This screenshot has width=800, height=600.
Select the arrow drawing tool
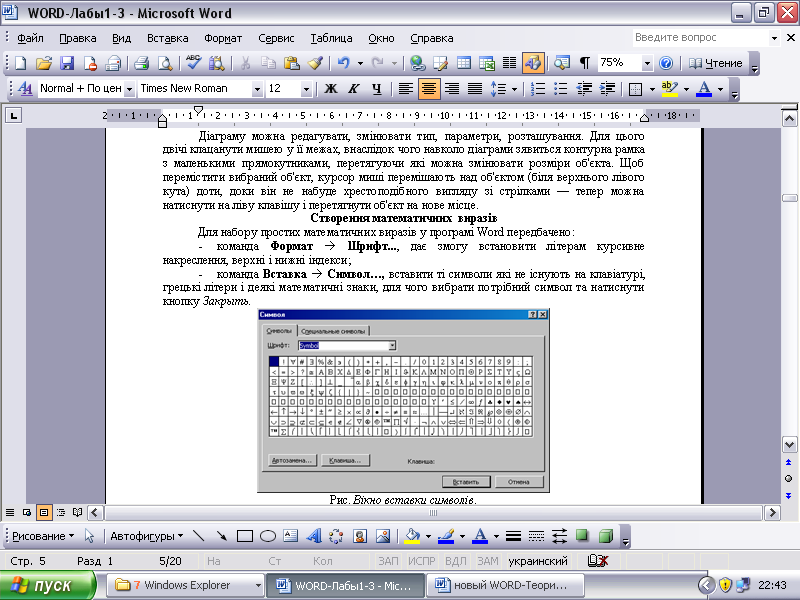[221, 536]
